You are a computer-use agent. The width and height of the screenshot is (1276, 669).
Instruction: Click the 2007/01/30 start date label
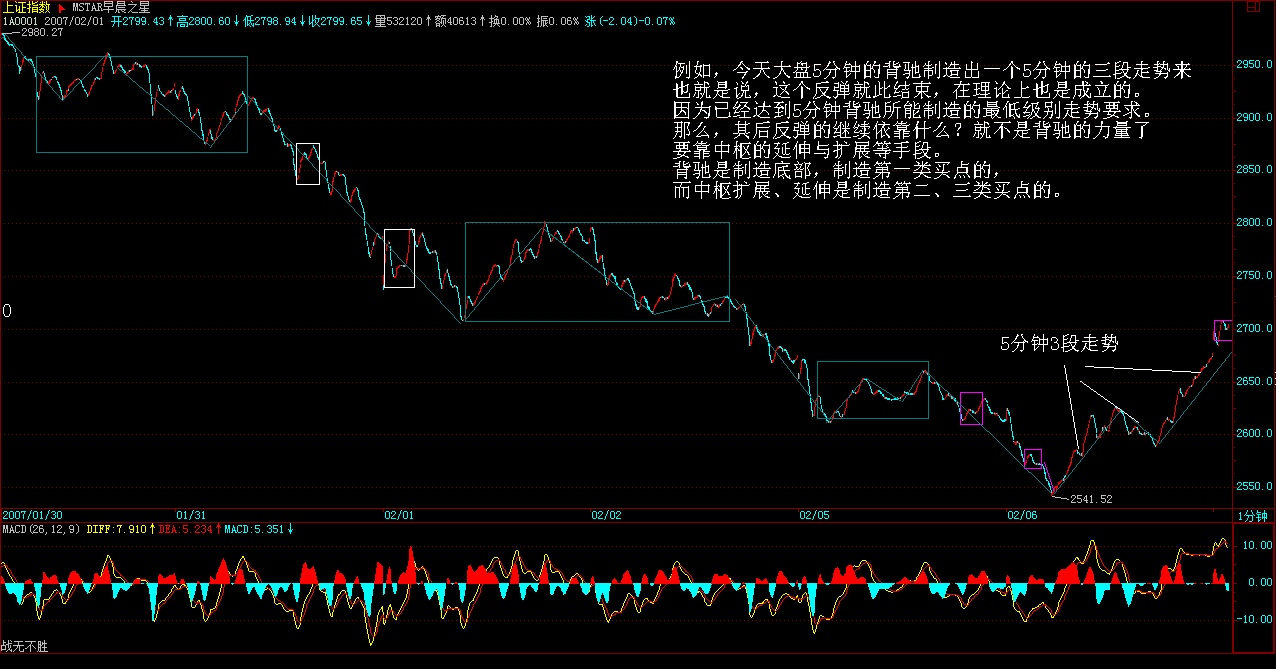point(31,516)
